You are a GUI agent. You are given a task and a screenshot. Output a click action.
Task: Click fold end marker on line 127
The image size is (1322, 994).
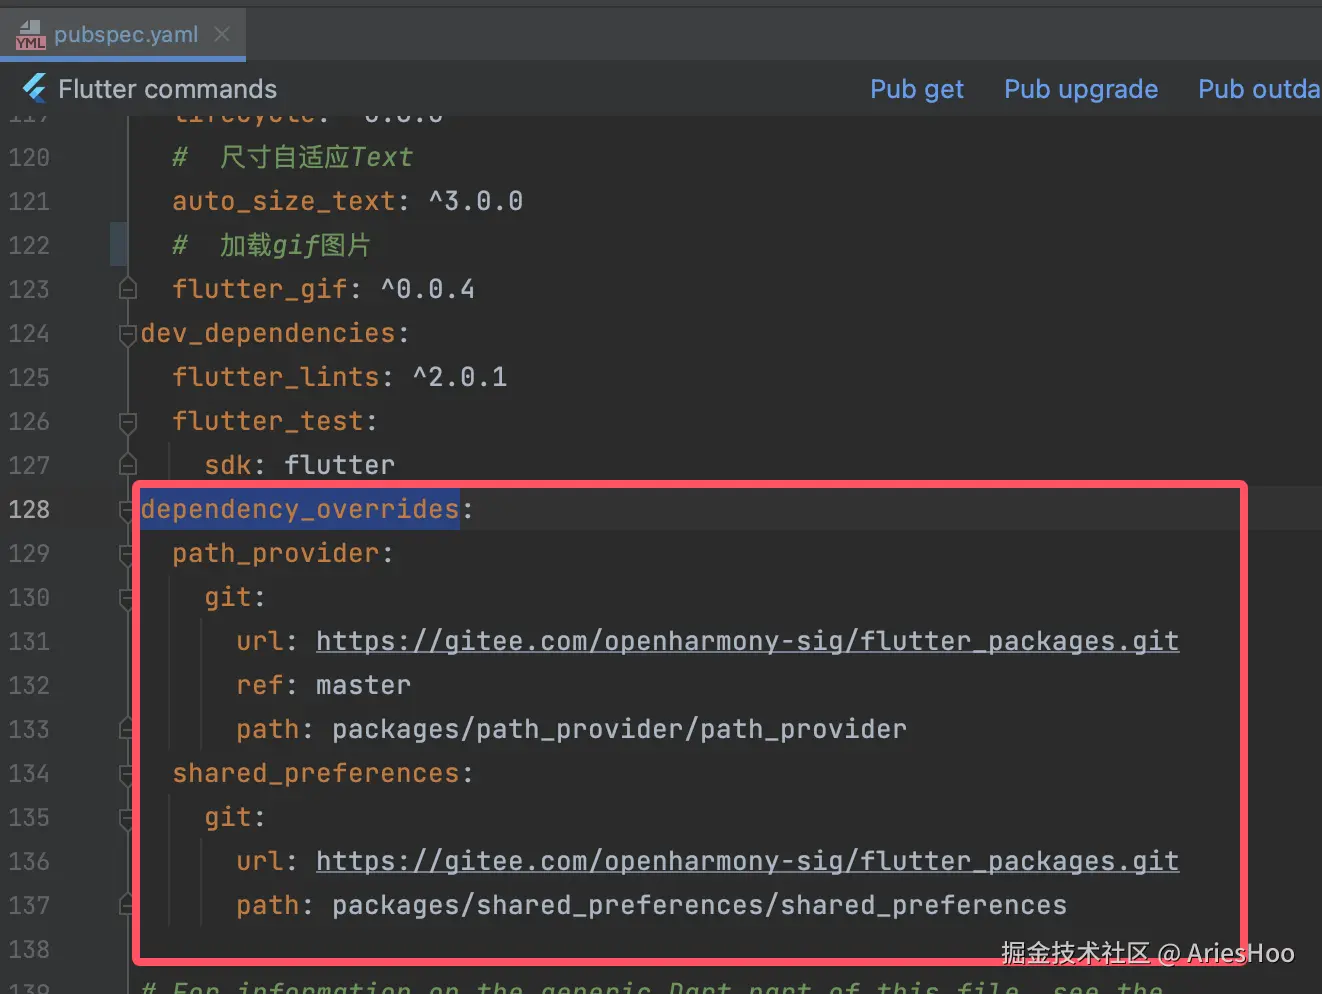[x=127, y=465]
